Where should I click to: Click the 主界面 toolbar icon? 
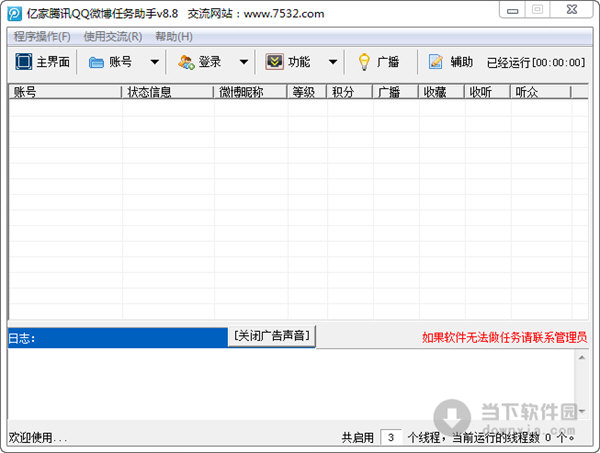pos(24,62)
